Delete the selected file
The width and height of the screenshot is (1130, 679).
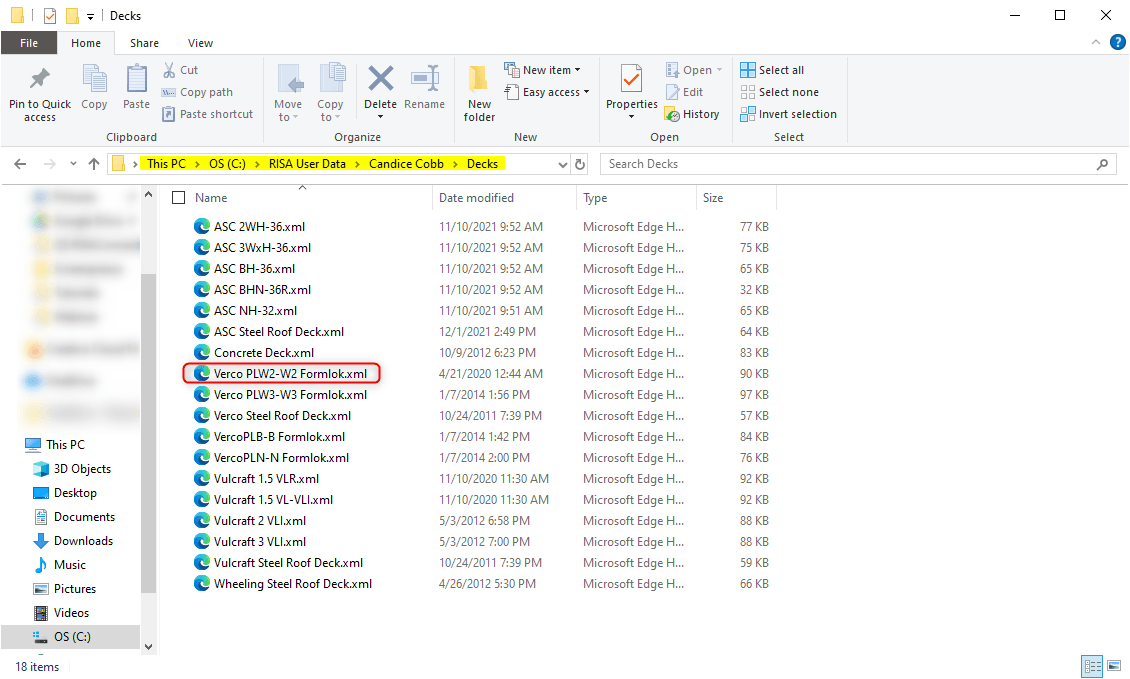click(380, 90)
